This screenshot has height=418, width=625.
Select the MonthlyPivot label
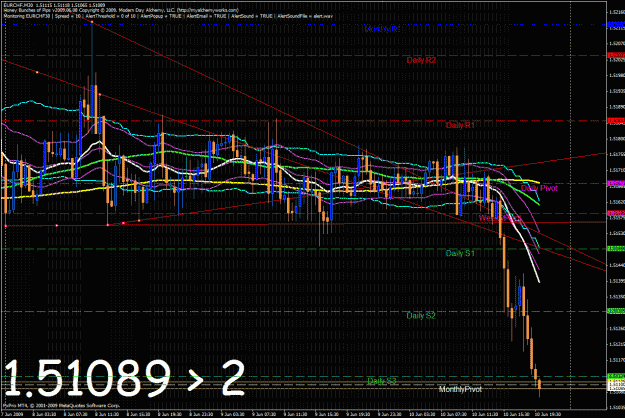click(x=460, y=389)
